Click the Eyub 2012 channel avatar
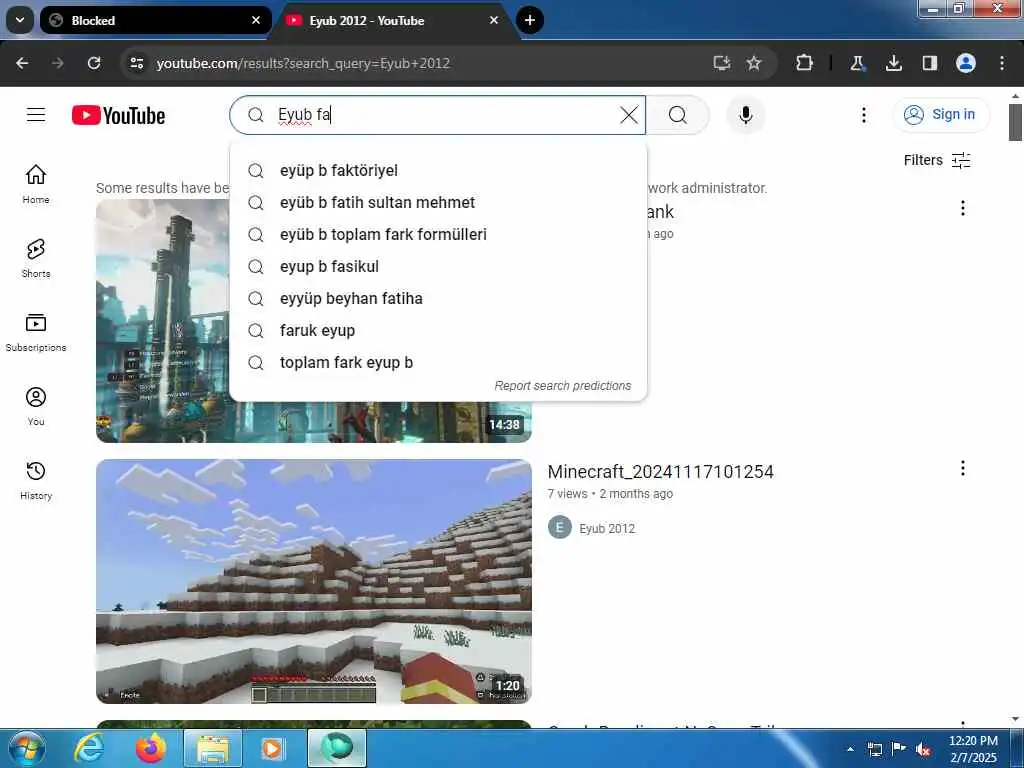This screenshot has height=768, width=1024. pos(560,528)
